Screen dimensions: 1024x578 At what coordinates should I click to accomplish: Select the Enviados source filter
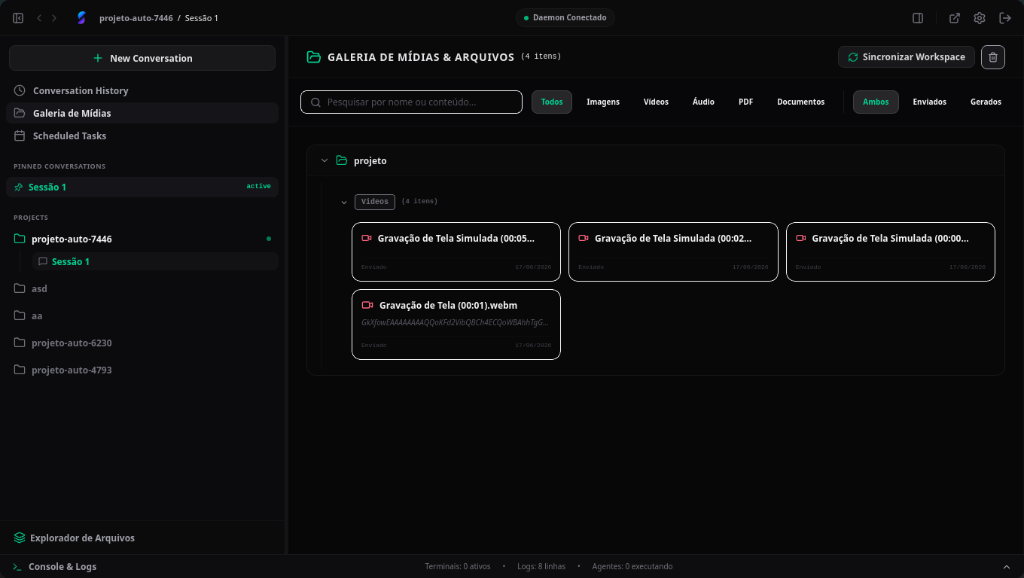pyautogui.click(x=929, y=102)
